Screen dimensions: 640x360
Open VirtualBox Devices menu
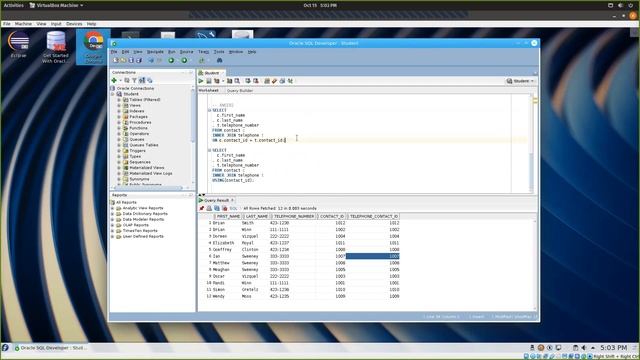click(74, 24)
